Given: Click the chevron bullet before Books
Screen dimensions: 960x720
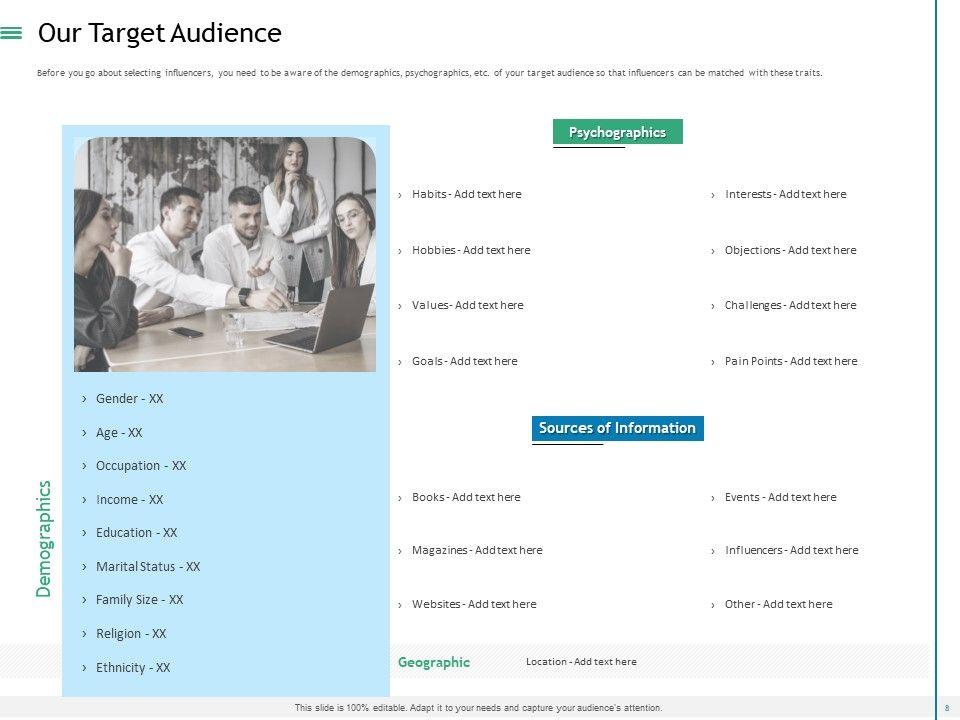Looking at the screenshot, I should pyautogui.click(x=400, y=498).
